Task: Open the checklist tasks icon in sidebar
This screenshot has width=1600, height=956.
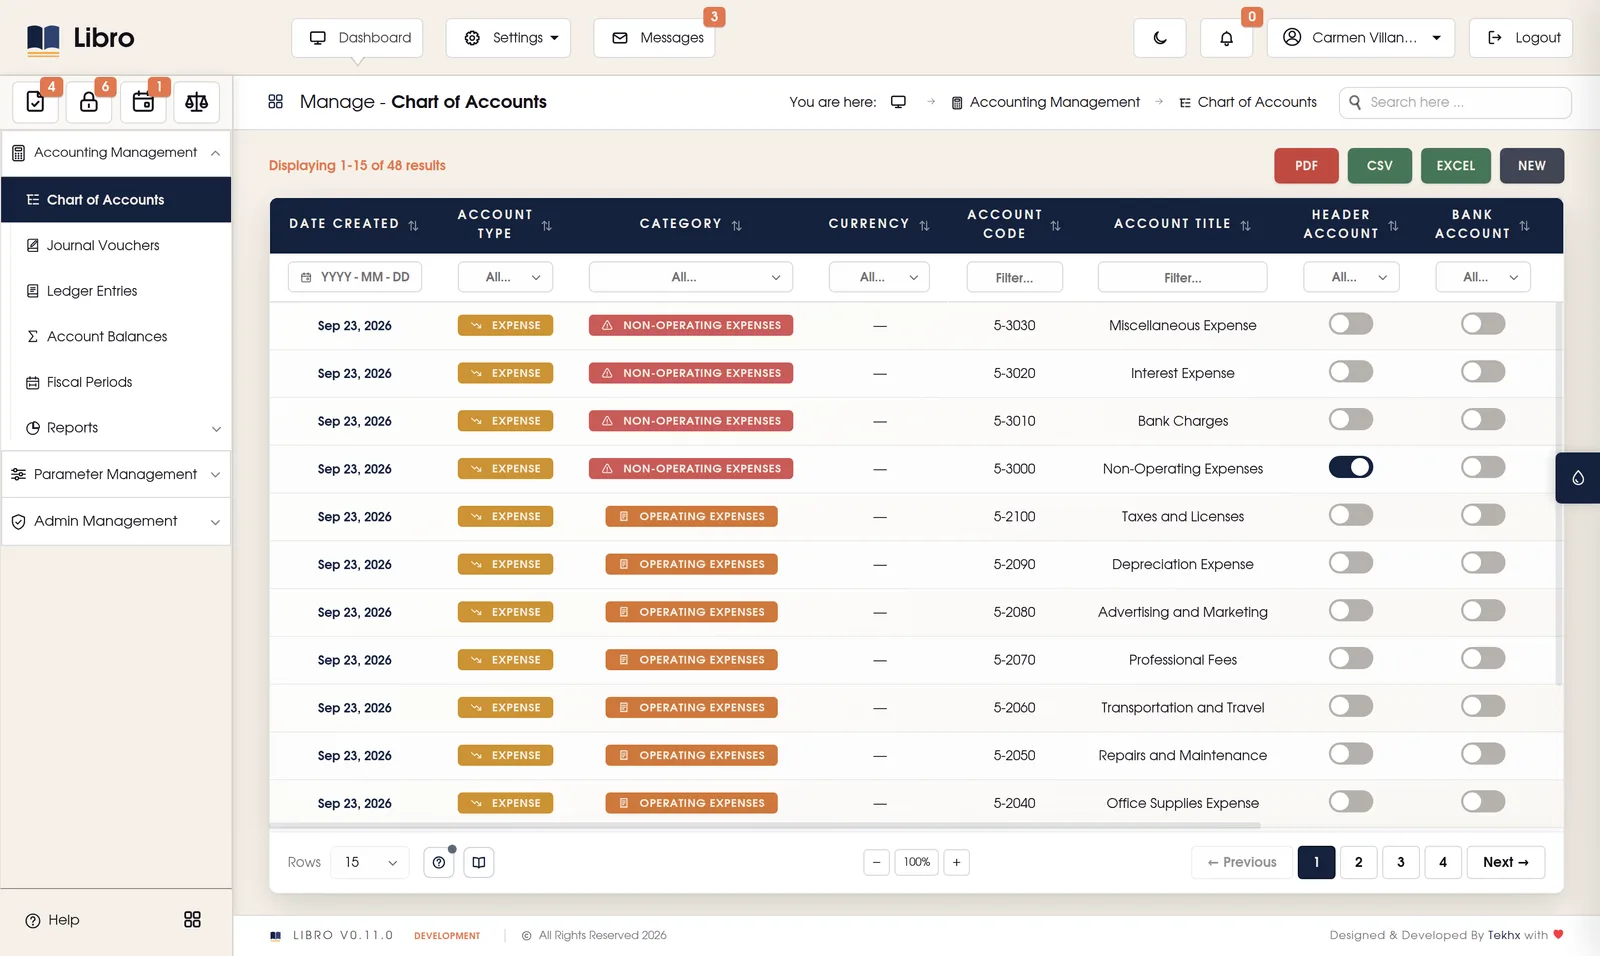Action: tap(35, 102)
